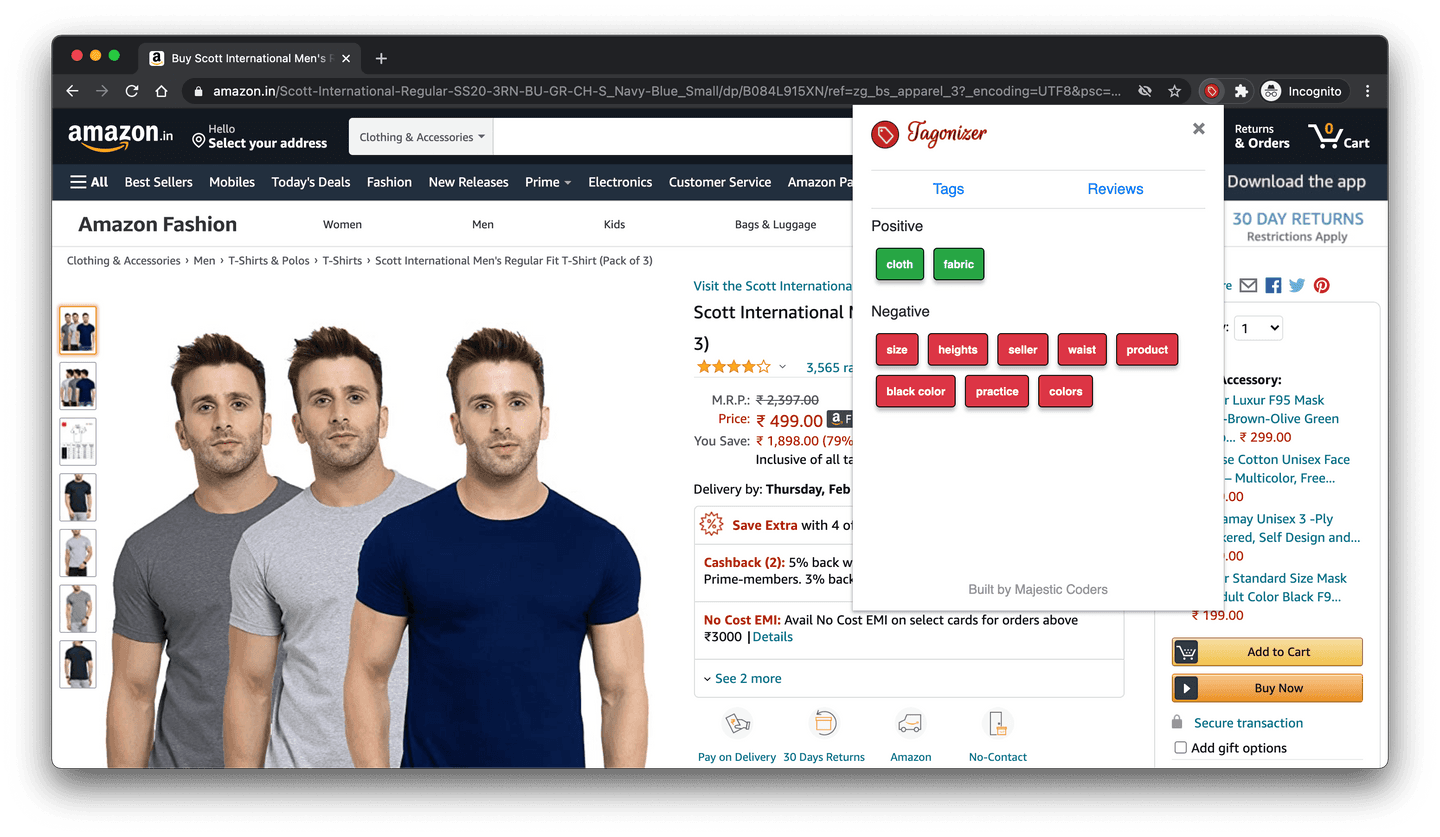Click the browser address bar URL
This screenshot has width=1440, height=837.
point(666,91)
